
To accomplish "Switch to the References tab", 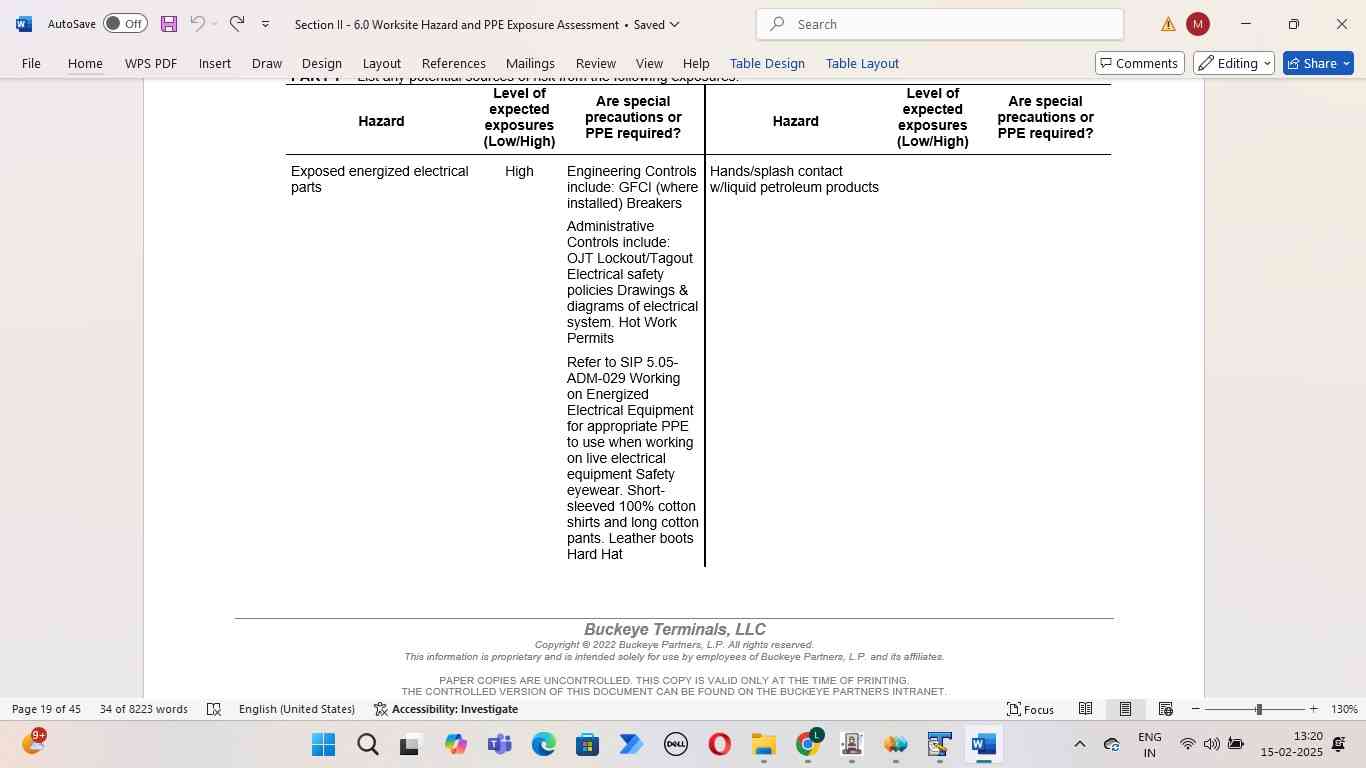I will tap(453, 63).
